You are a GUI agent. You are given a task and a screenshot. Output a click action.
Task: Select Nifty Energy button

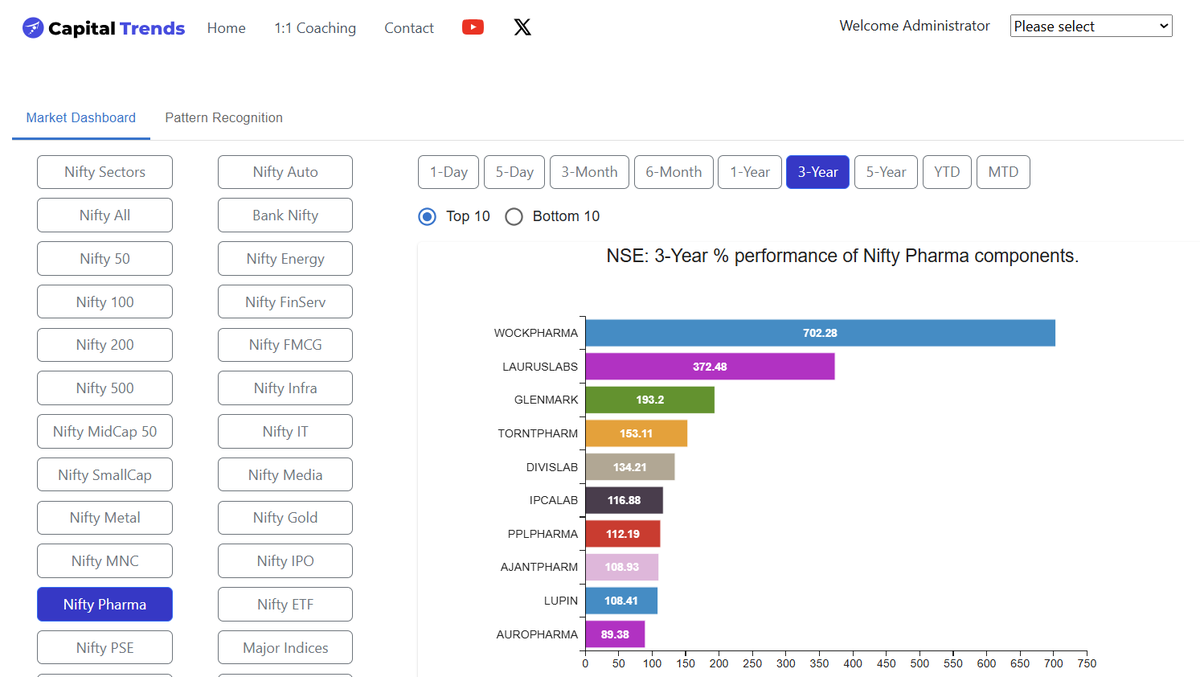click(x=285, y=258)
